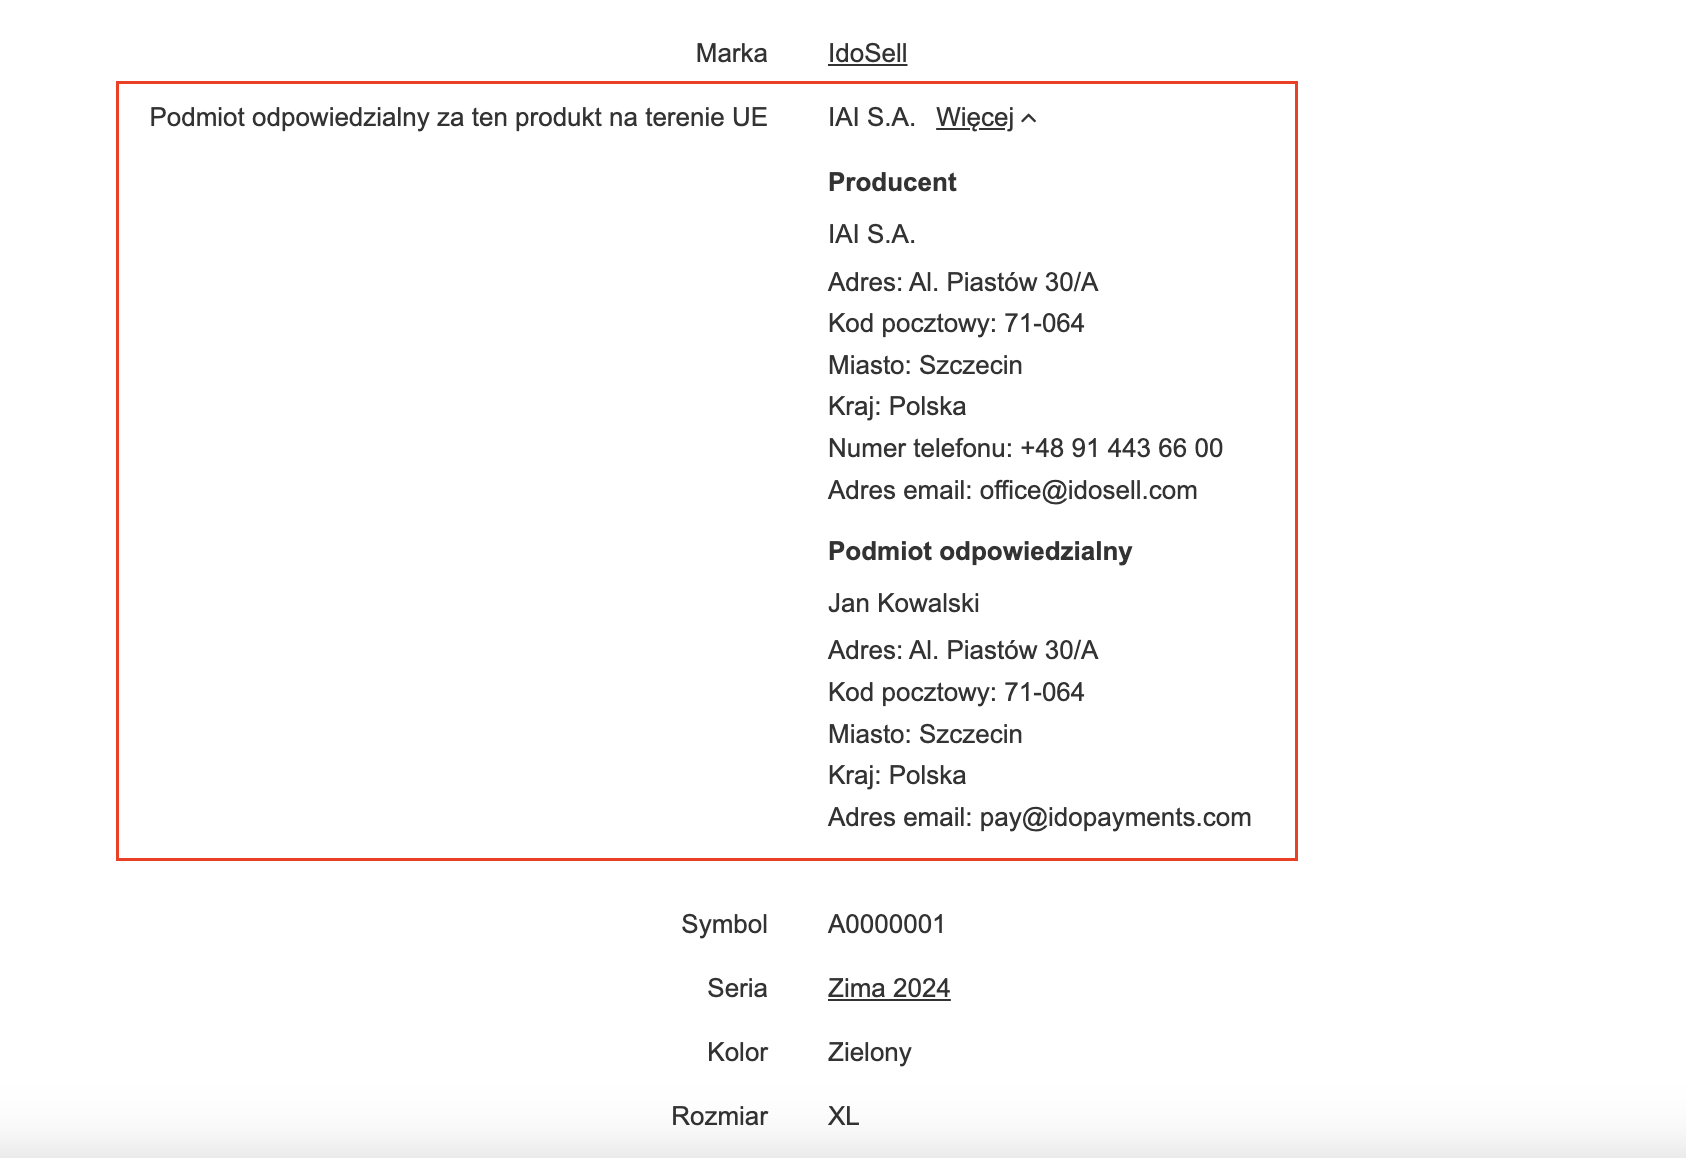Click the email pay@idopayments.com line
The image size is (1686, 1158).
[1040, 817]
